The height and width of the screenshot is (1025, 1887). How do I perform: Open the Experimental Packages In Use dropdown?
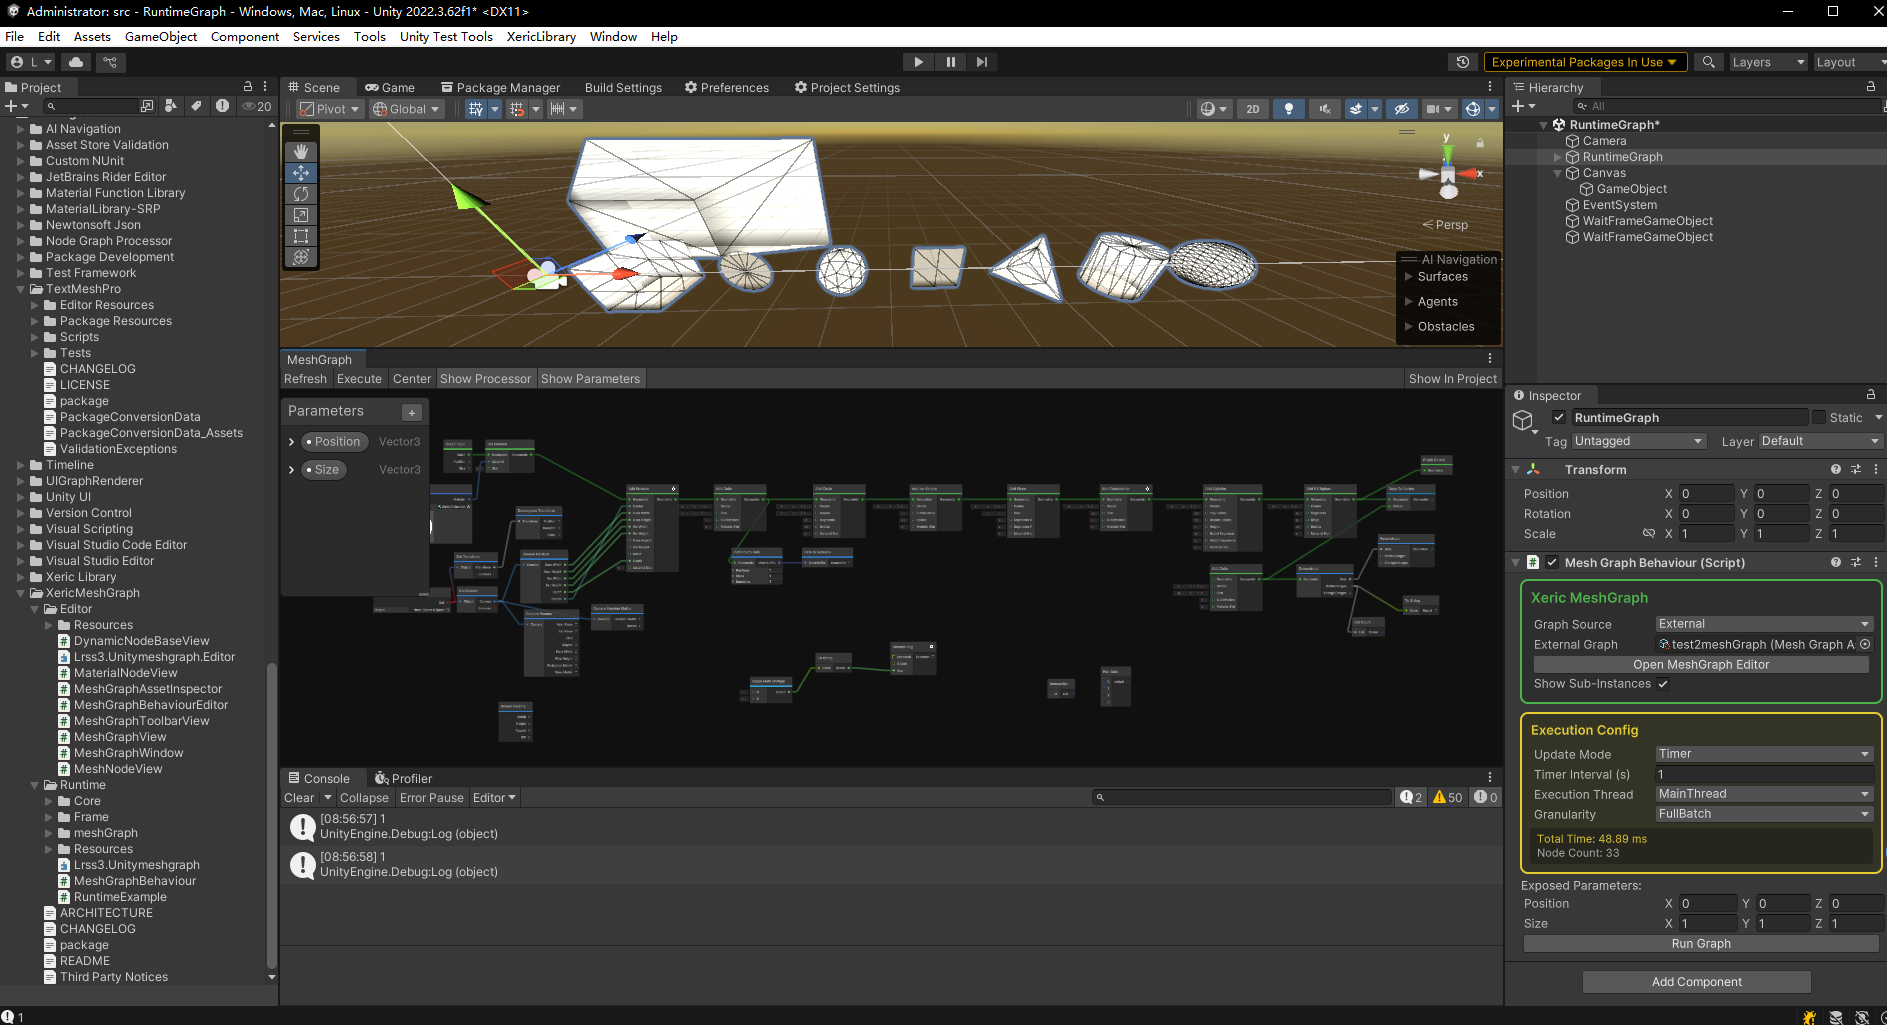click(1585, 62)
